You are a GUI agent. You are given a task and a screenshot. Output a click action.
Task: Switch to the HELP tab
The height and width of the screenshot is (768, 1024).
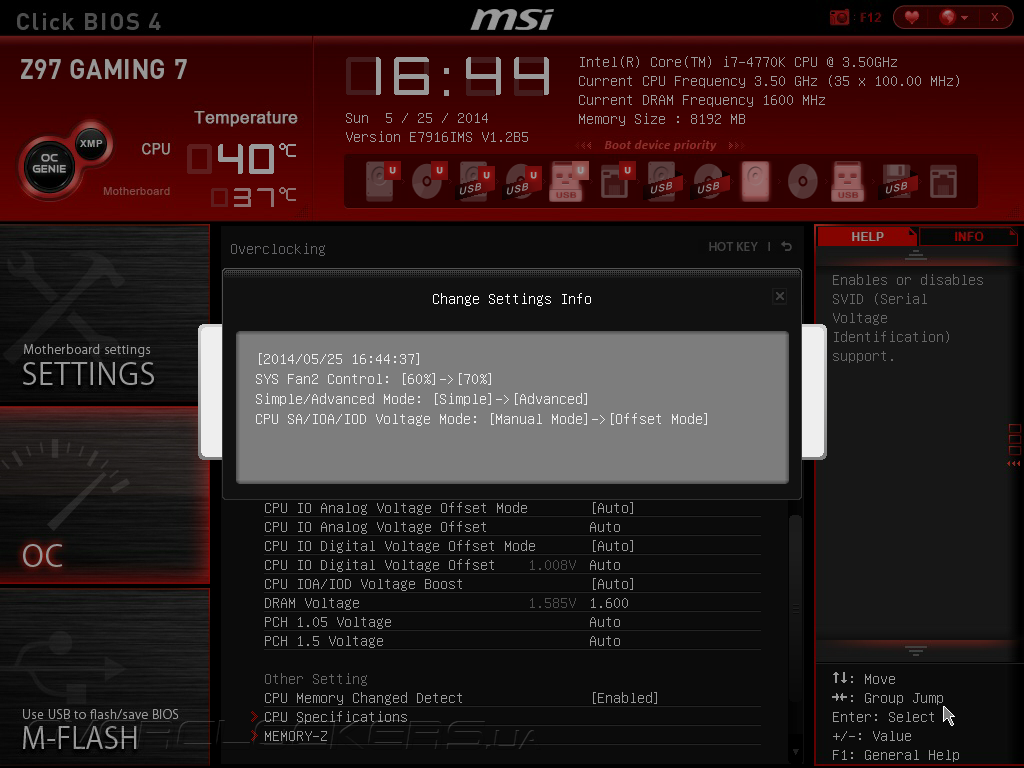[x=867, y=236]
